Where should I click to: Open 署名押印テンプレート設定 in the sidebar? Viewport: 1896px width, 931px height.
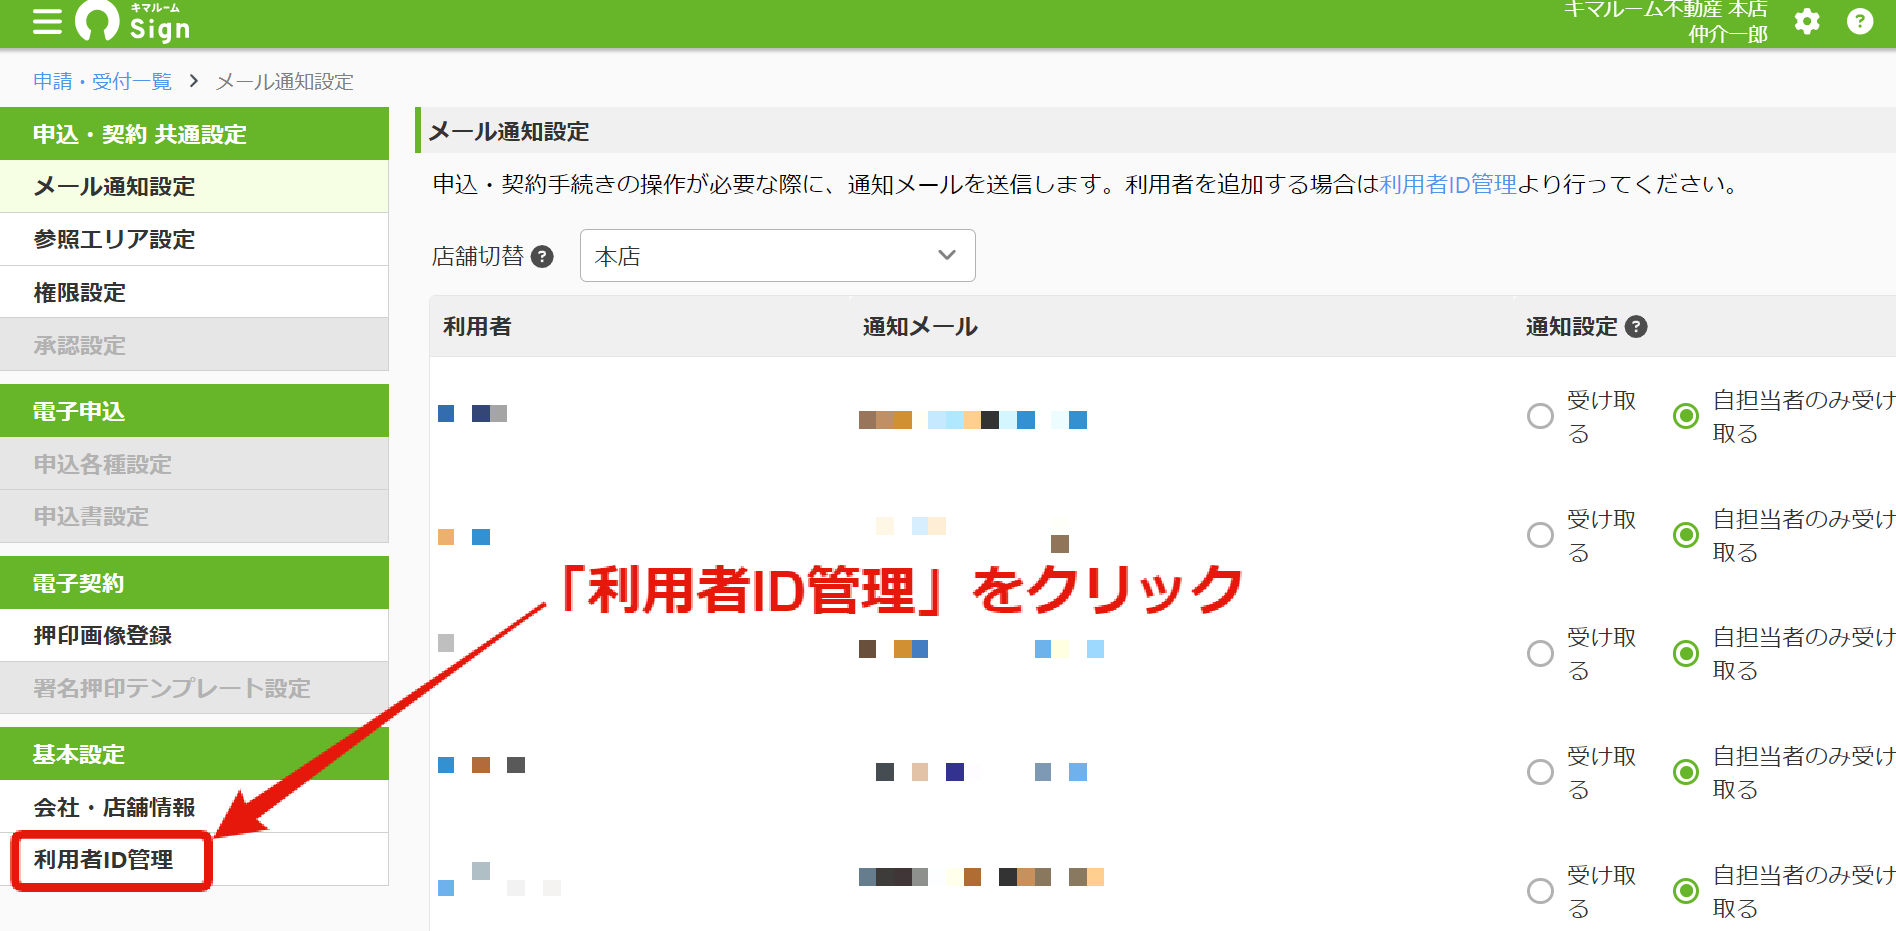(x=194, y=688)
